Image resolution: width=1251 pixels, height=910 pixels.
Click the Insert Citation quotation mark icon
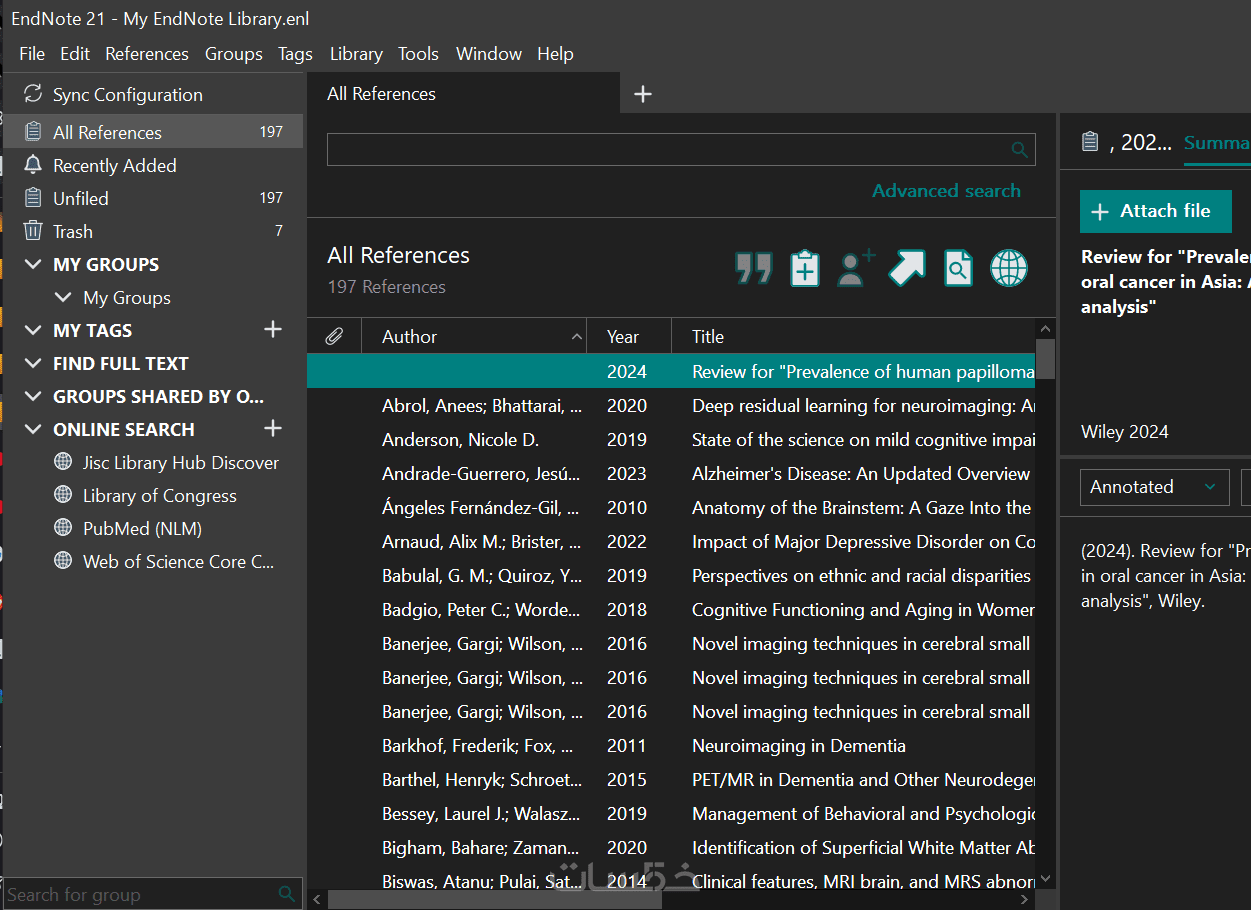coord(753,268)
